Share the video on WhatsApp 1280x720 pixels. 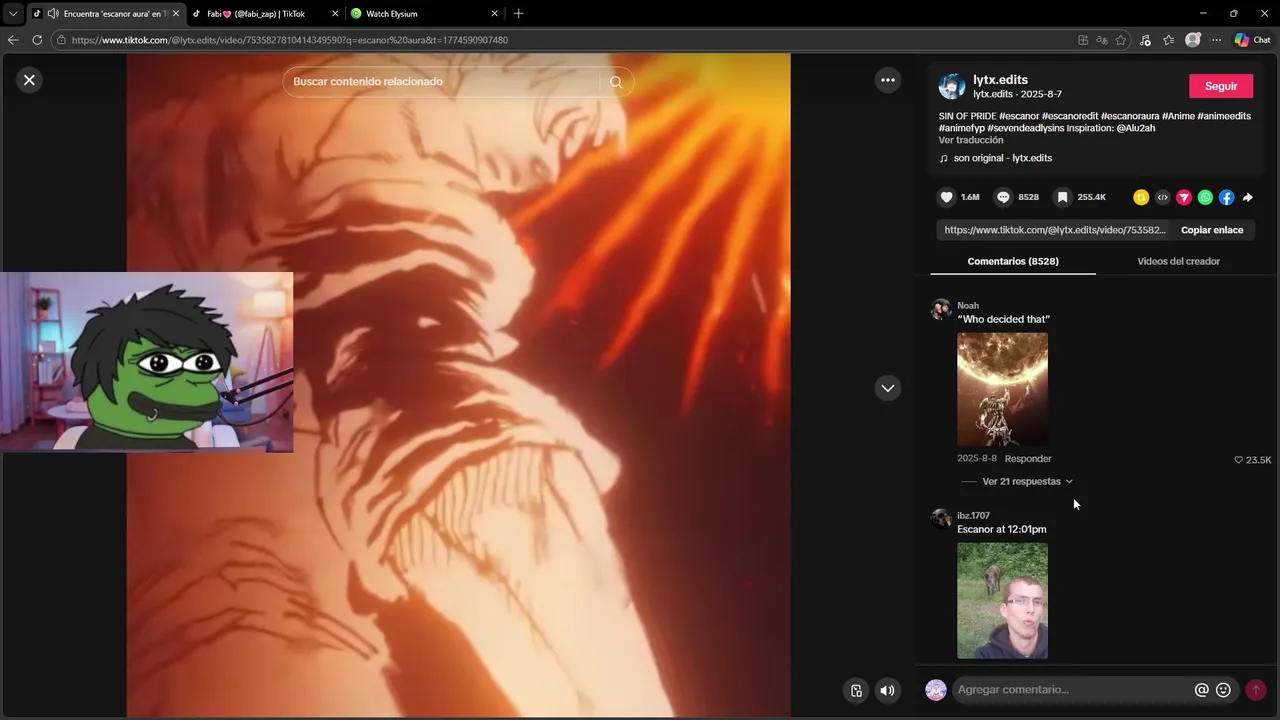click(x=1205, y=197)
